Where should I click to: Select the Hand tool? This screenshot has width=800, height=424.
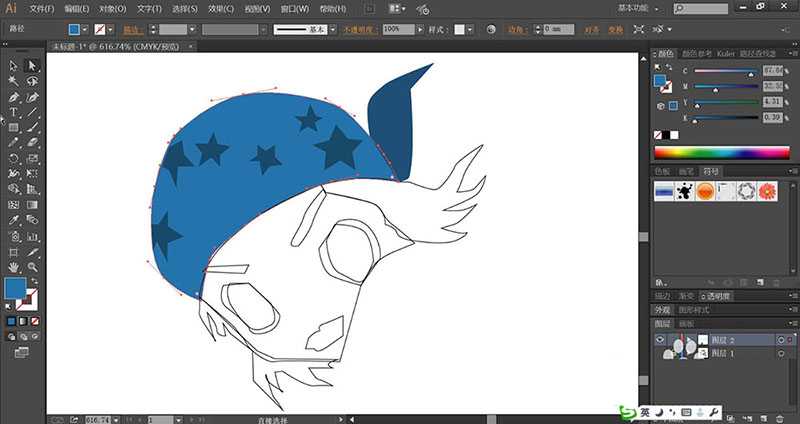[14, 267]
